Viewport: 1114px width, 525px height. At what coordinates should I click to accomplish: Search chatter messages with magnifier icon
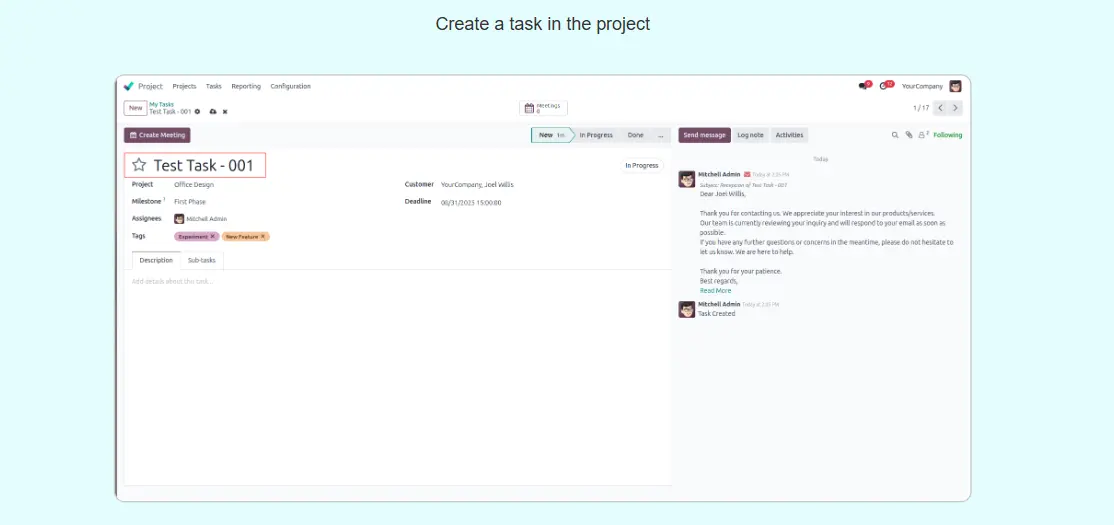coord(895,135)
